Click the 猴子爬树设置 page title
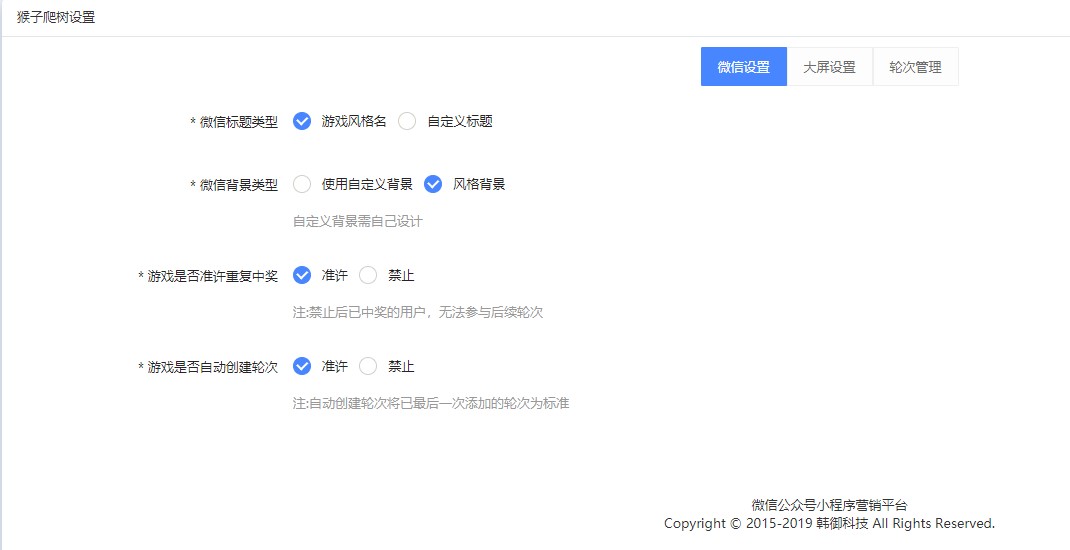 pos(56,18)
